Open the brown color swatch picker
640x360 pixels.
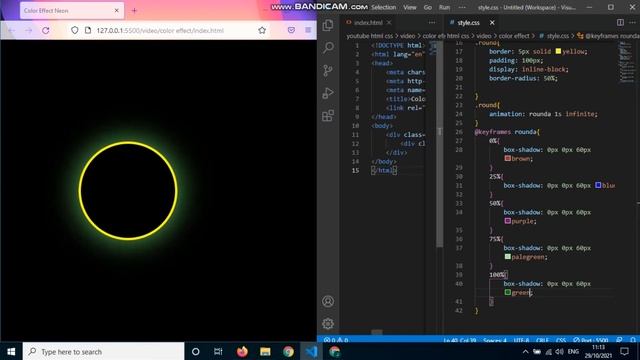point(507,158)
